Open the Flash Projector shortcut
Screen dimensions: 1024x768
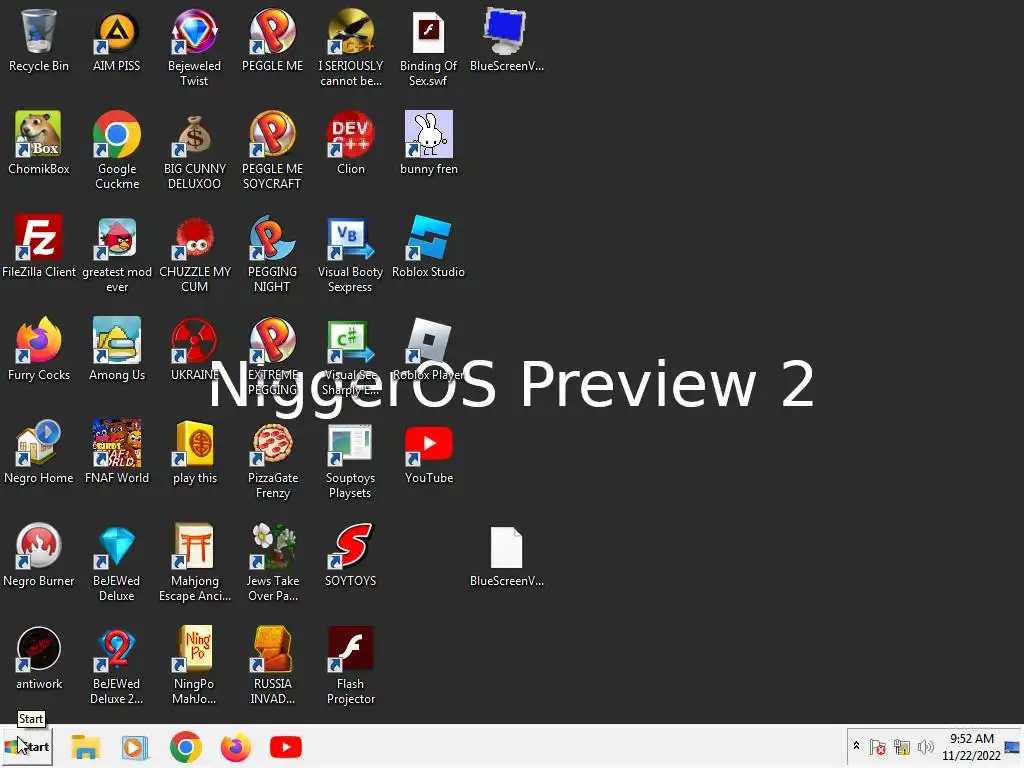pos(351,666)
